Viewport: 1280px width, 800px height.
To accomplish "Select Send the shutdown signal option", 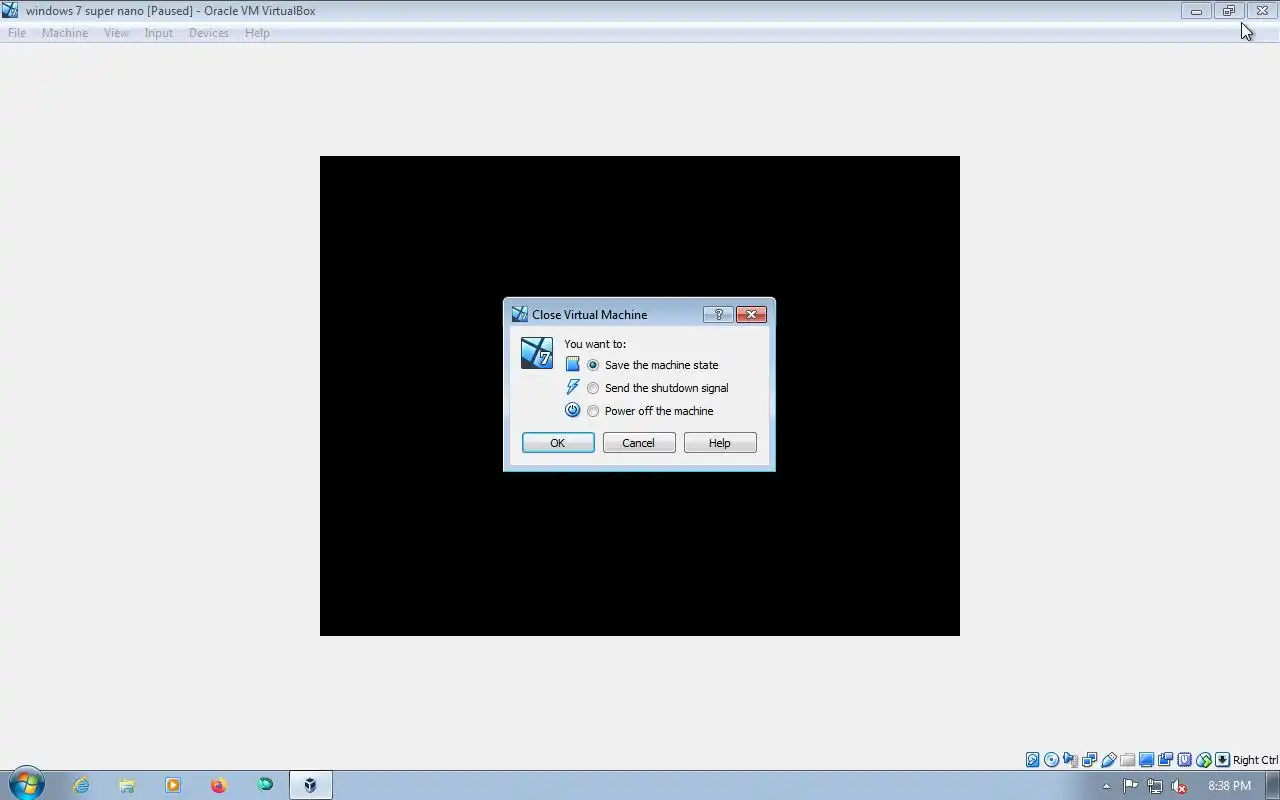I will [657, 388].
